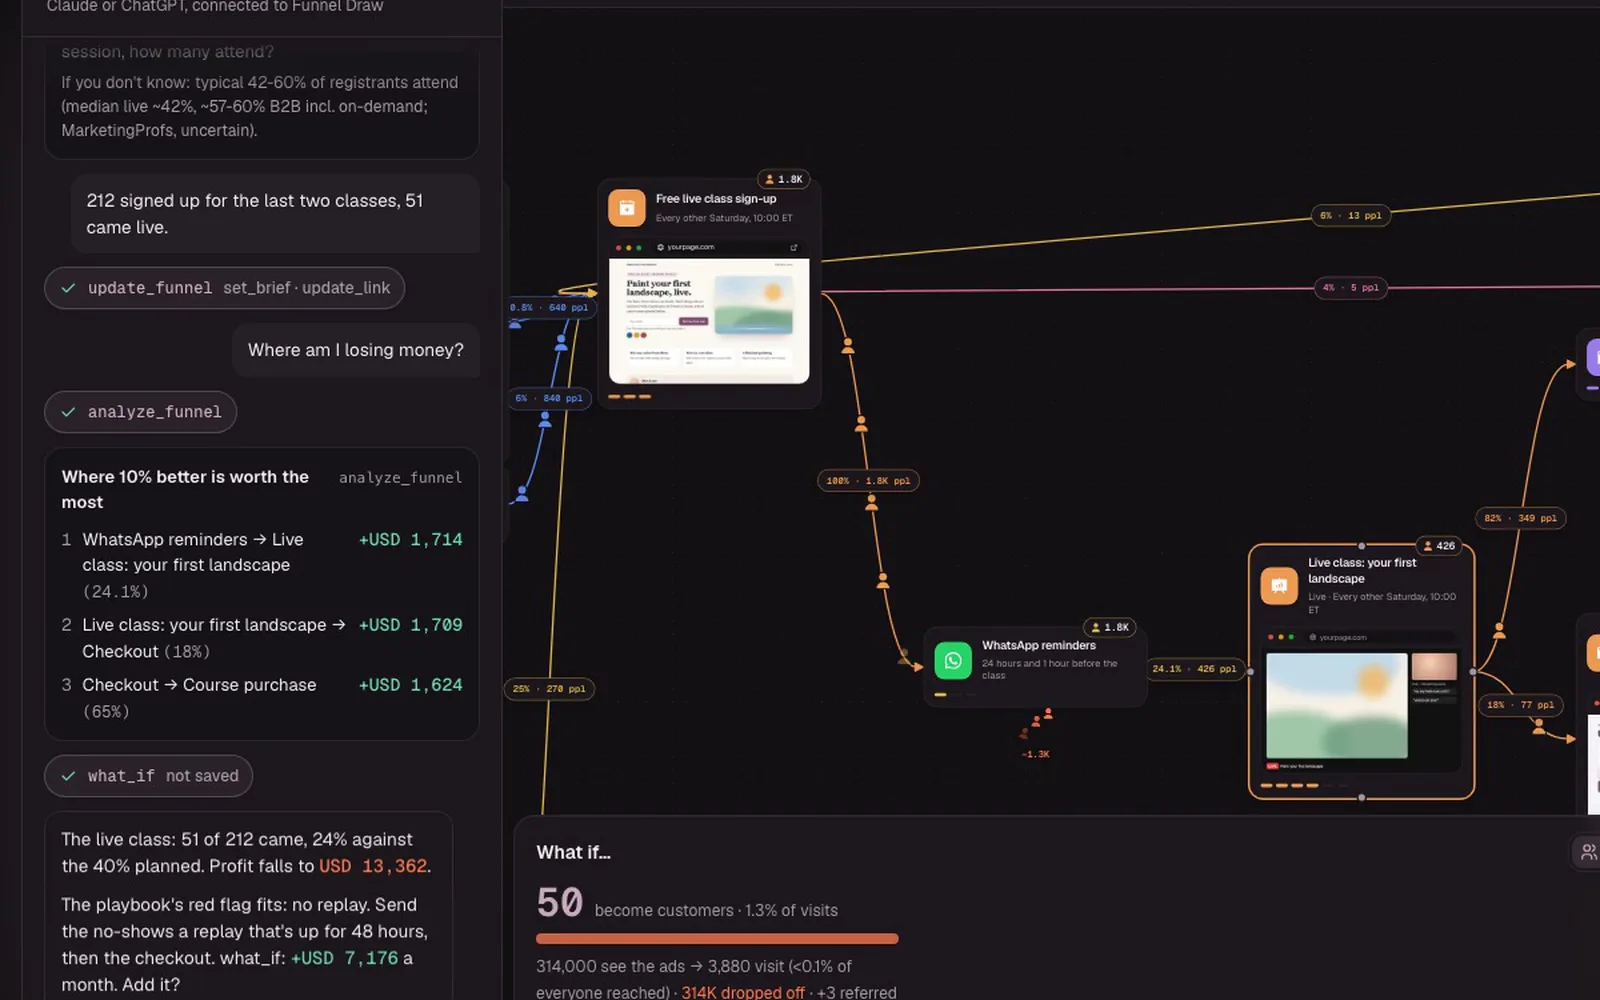Click the 212 signed up chat message
The width and height of the screenshot is (1600, 1000).
click(275, 214)
